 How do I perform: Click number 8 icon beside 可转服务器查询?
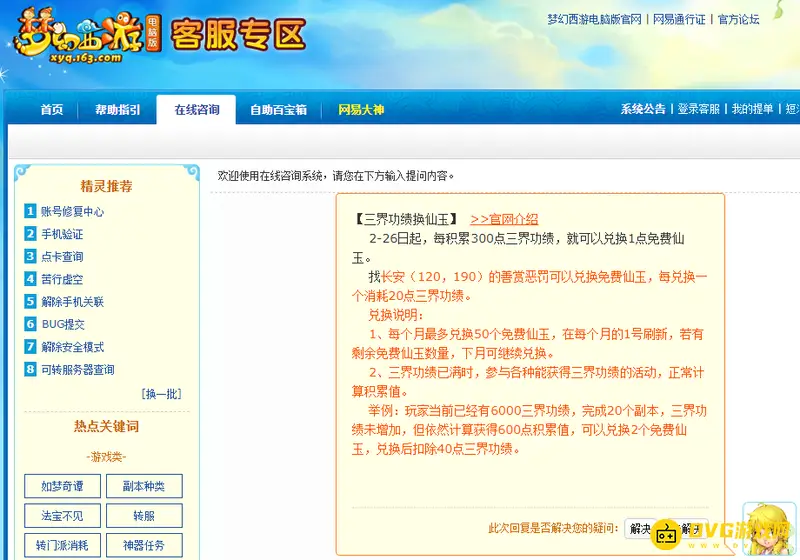[30, 369]
